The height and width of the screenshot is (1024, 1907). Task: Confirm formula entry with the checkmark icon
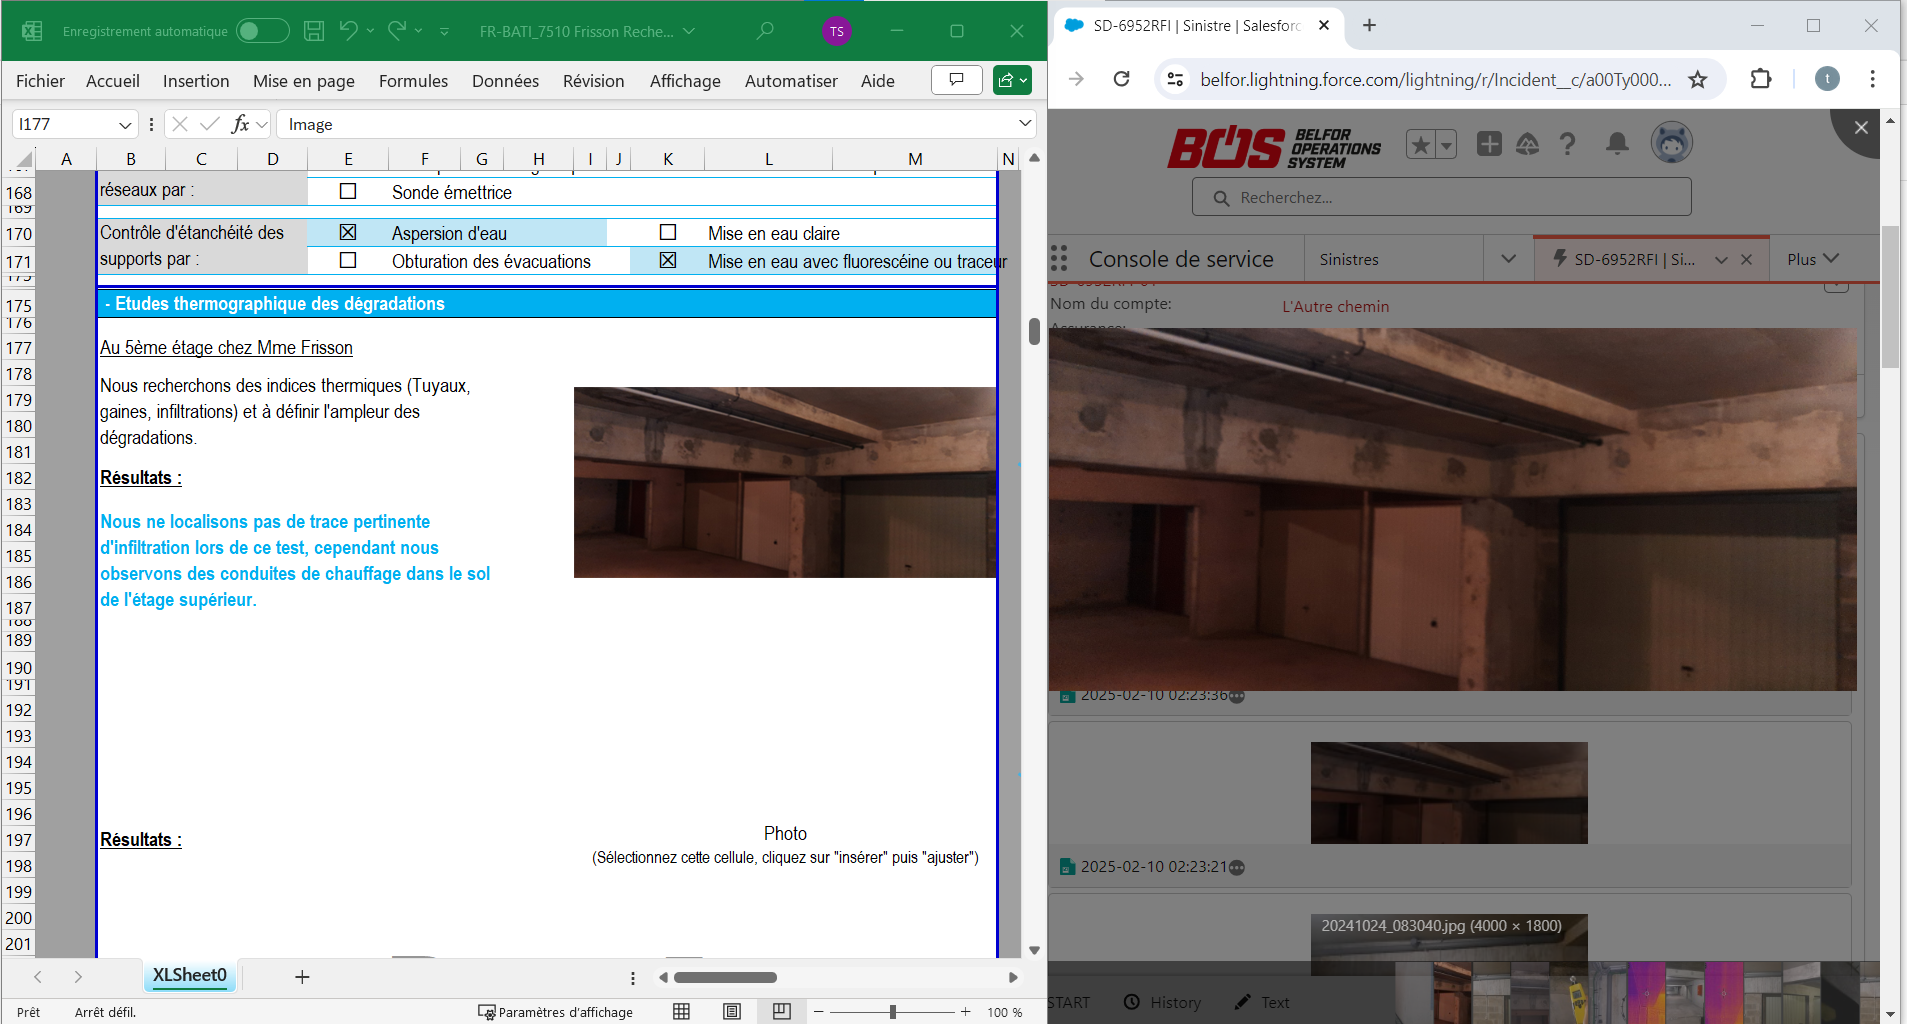coord(209,124)
